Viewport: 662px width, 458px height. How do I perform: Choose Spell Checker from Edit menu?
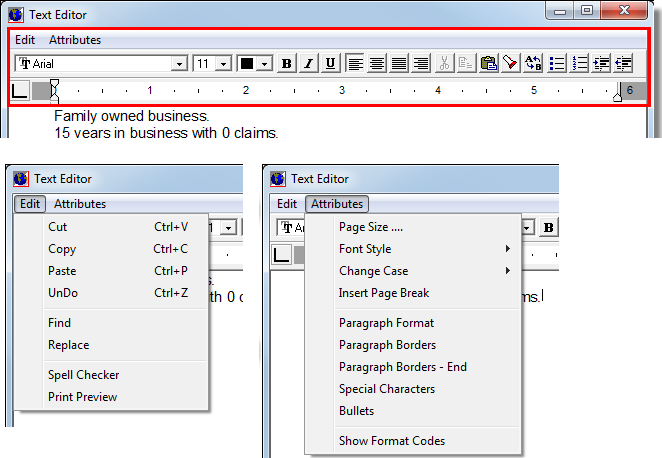tap(83, 375)
